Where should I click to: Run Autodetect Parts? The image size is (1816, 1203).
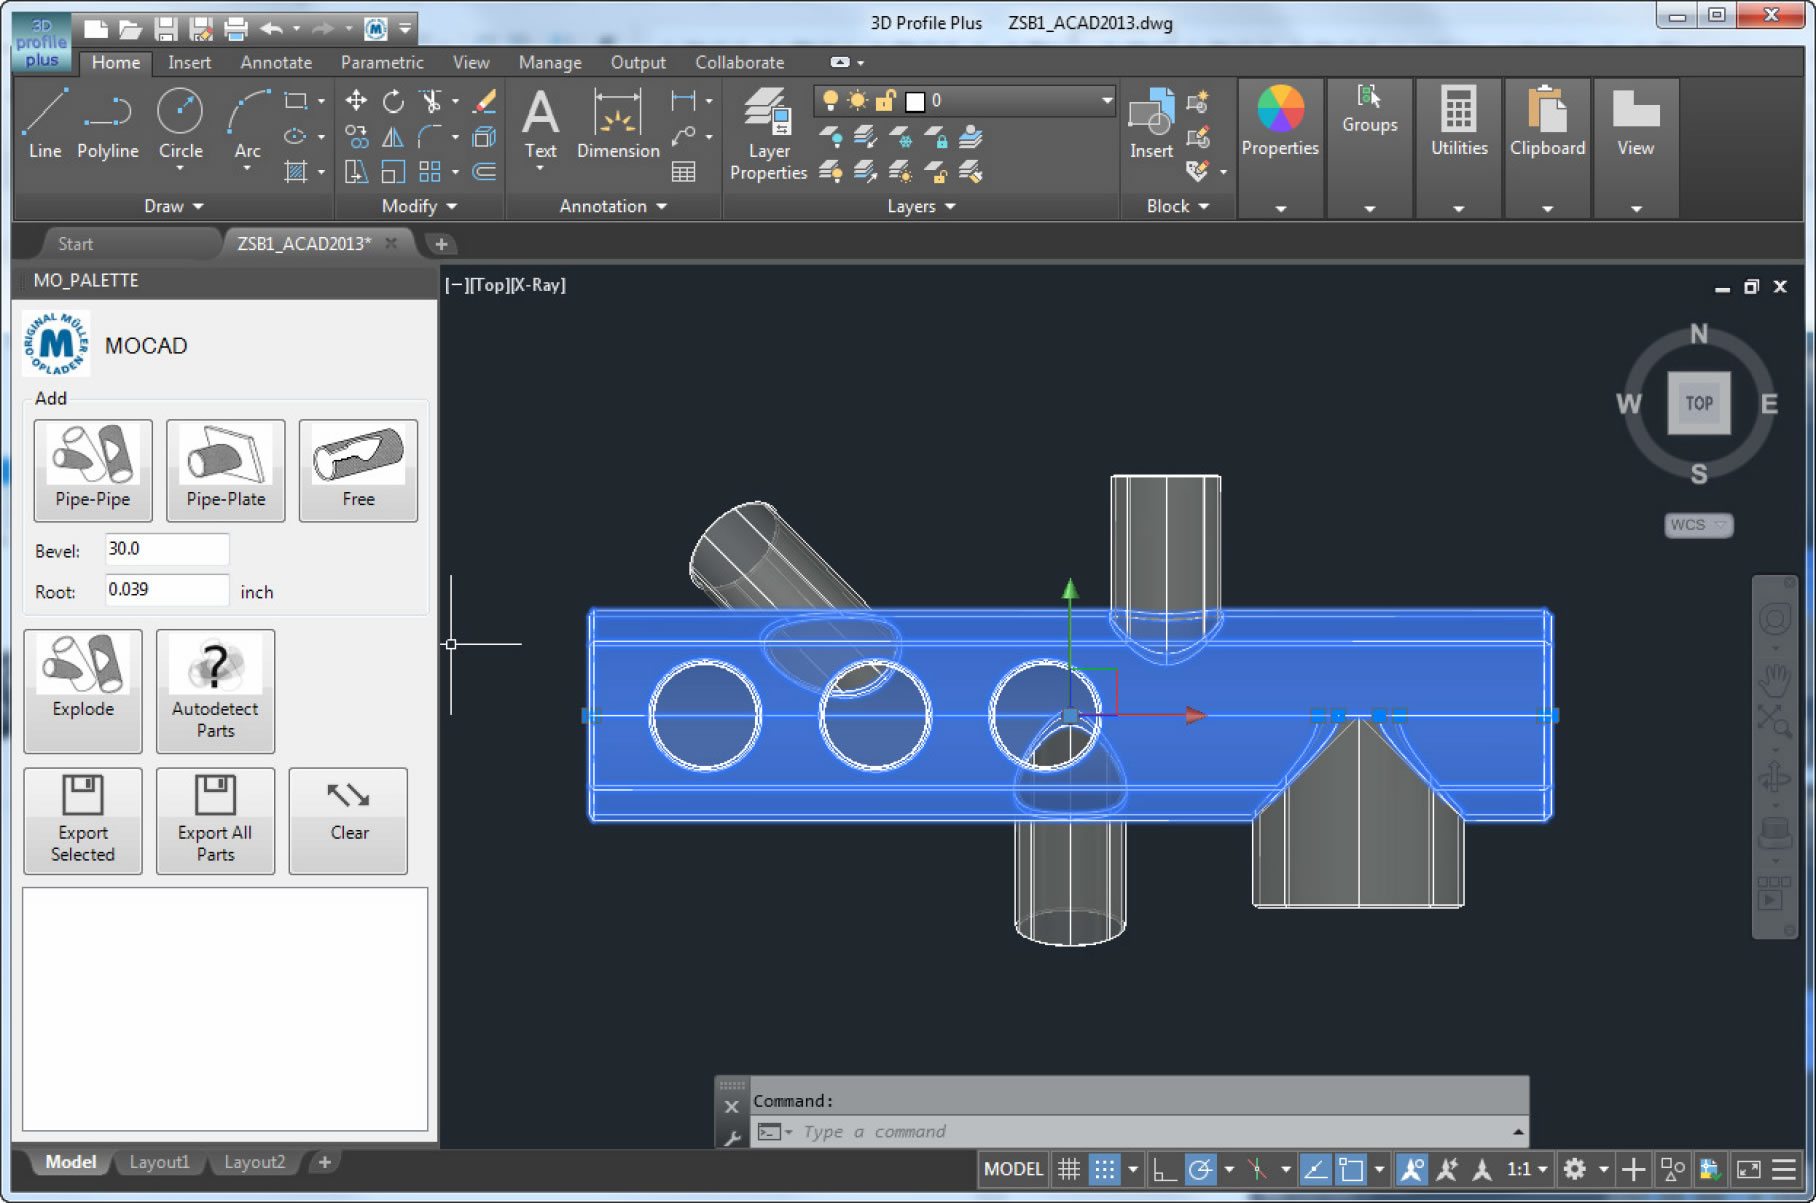point(215,689)
